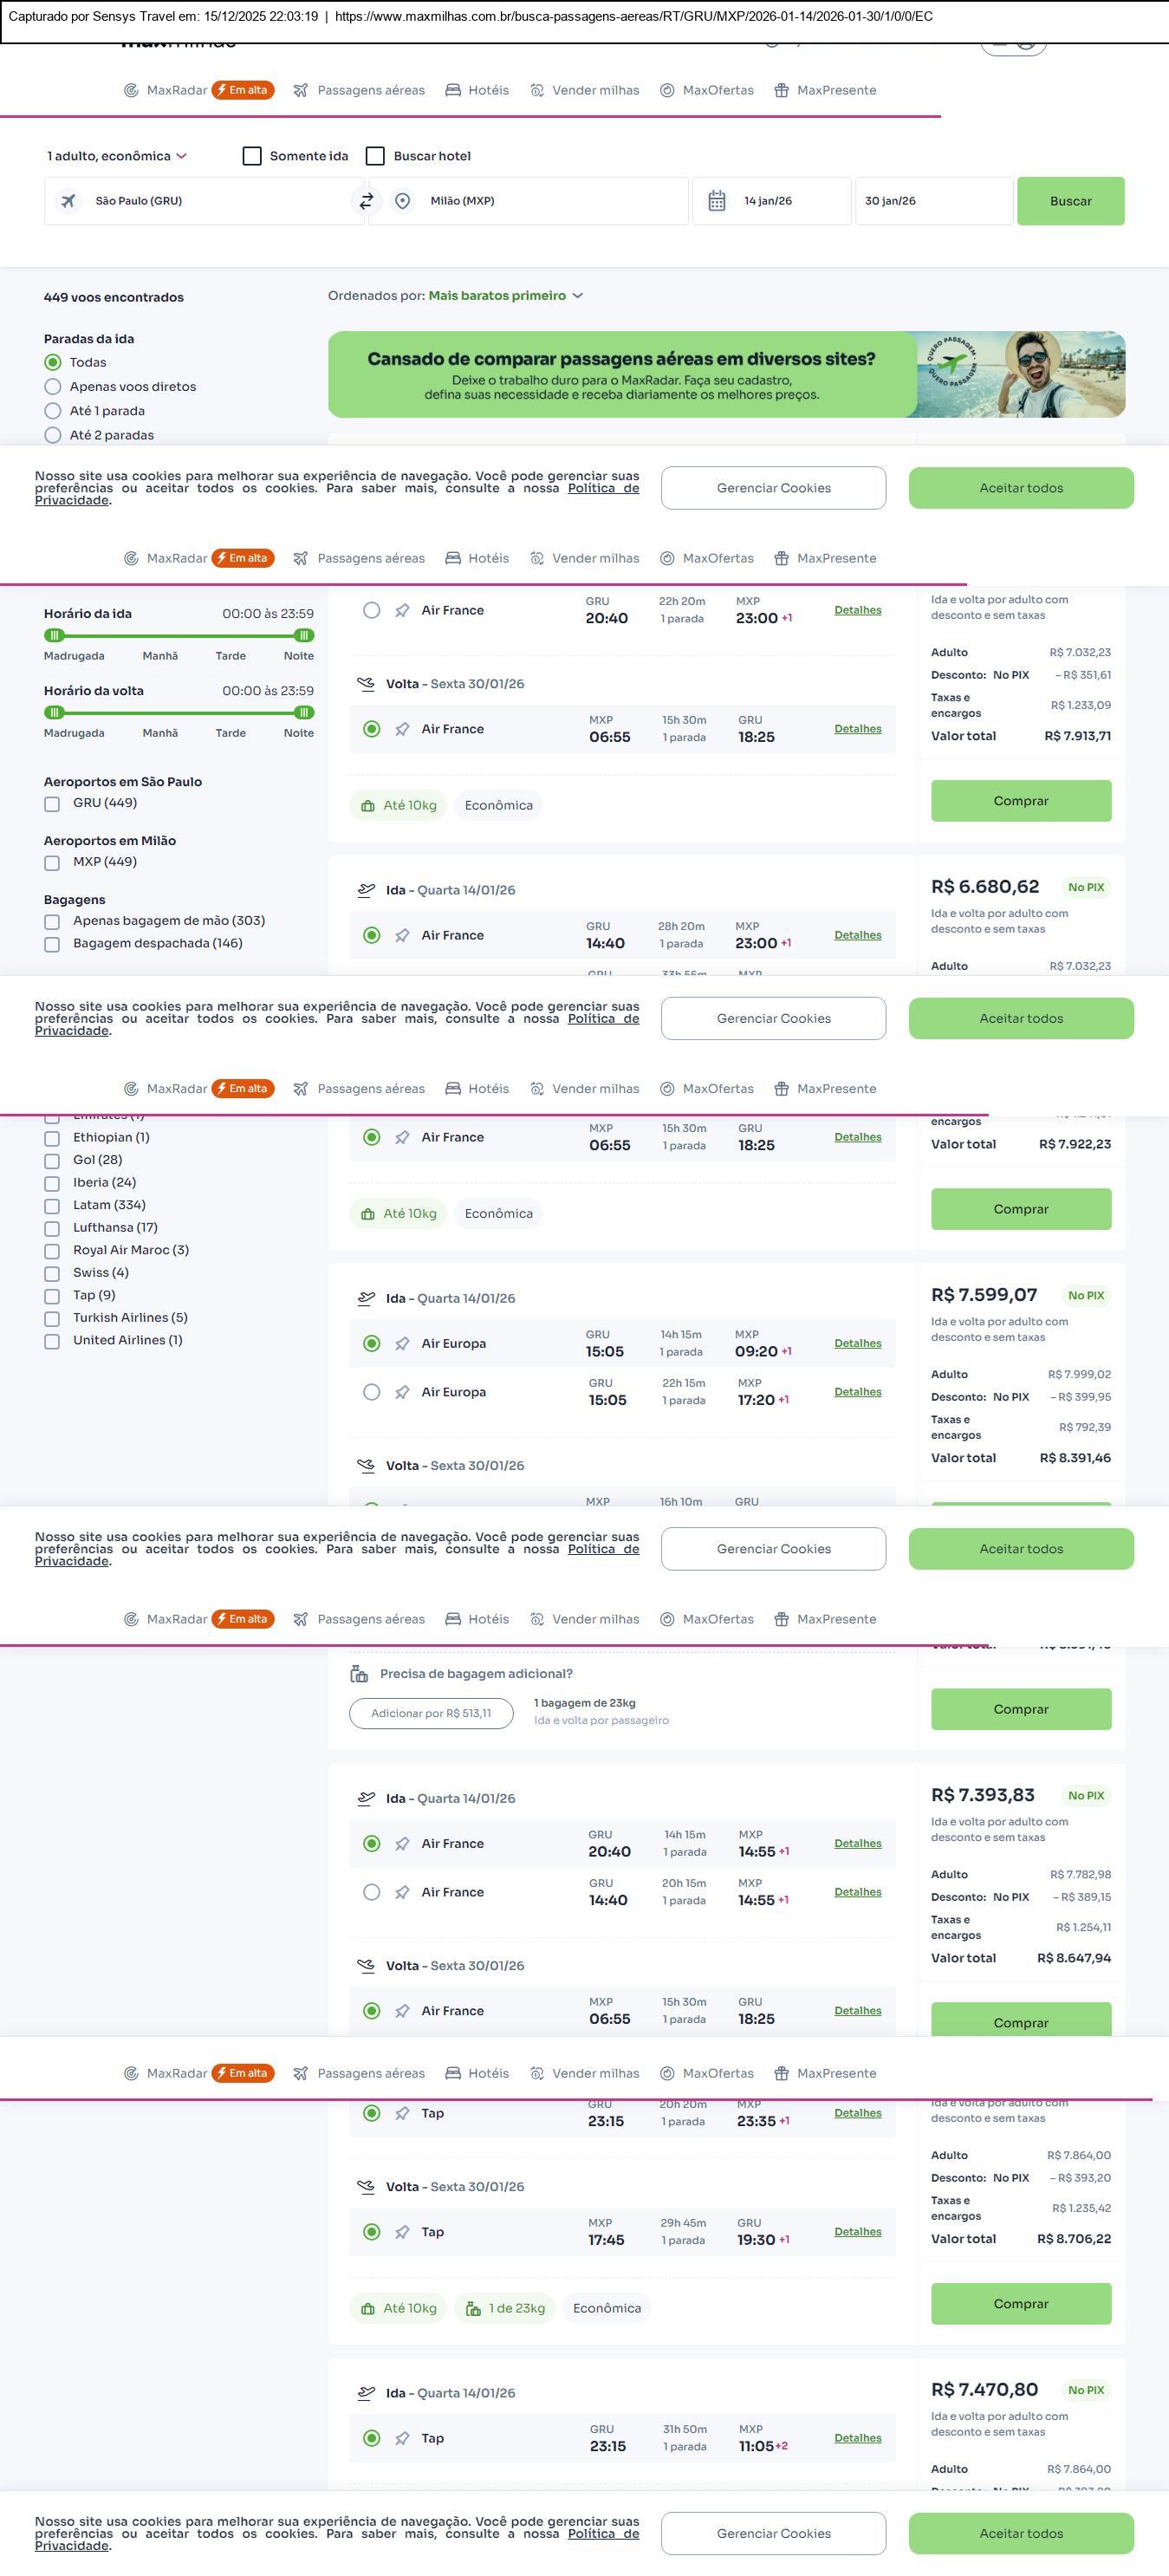Click the airplane icon beside São Paulo (GRU)

[68, 201]
